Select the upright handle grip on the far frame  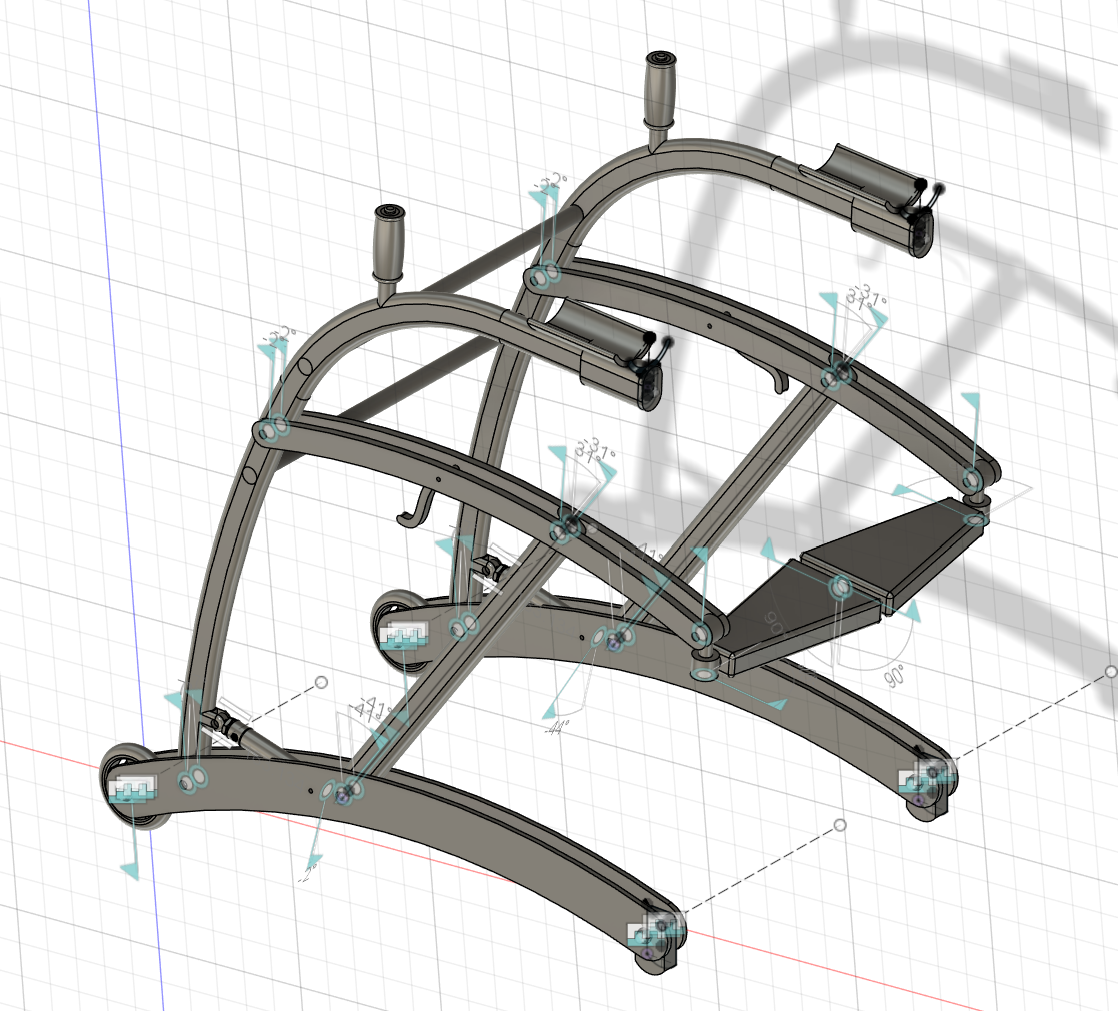(x=660, y=88)
